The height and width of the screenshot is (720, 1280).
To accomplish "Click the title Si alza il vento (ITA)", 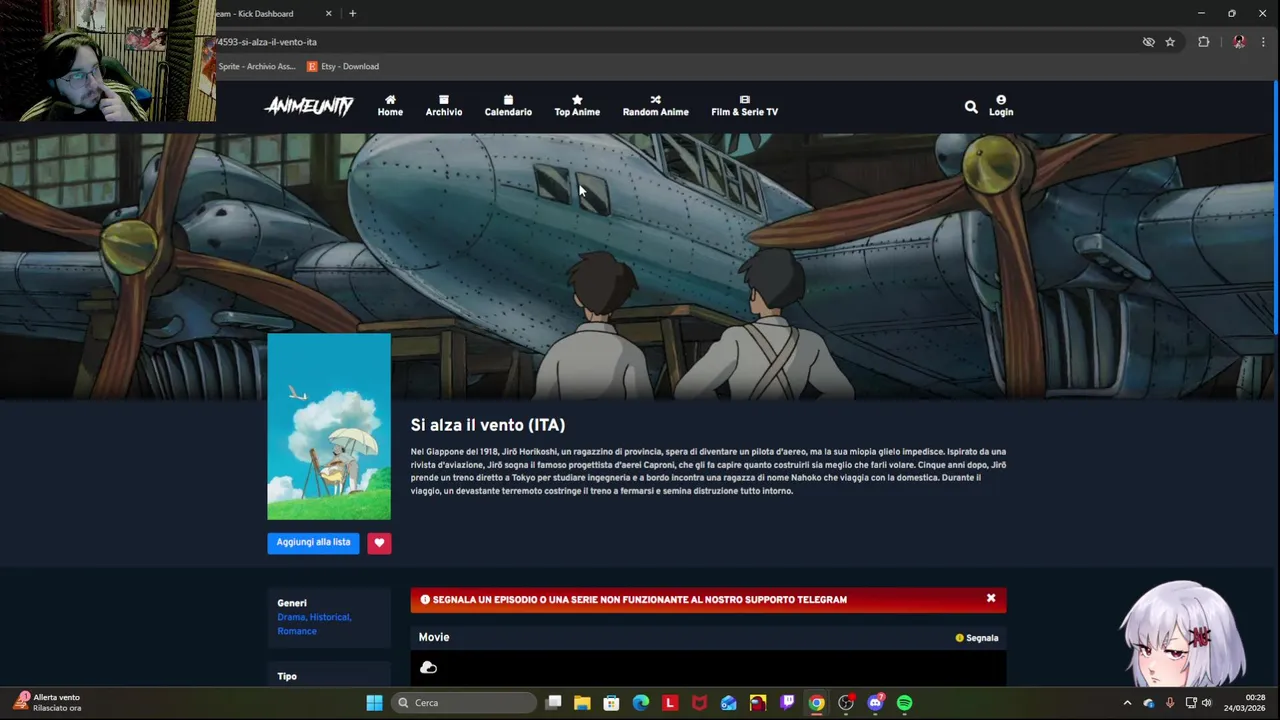I will coord(488,425).
